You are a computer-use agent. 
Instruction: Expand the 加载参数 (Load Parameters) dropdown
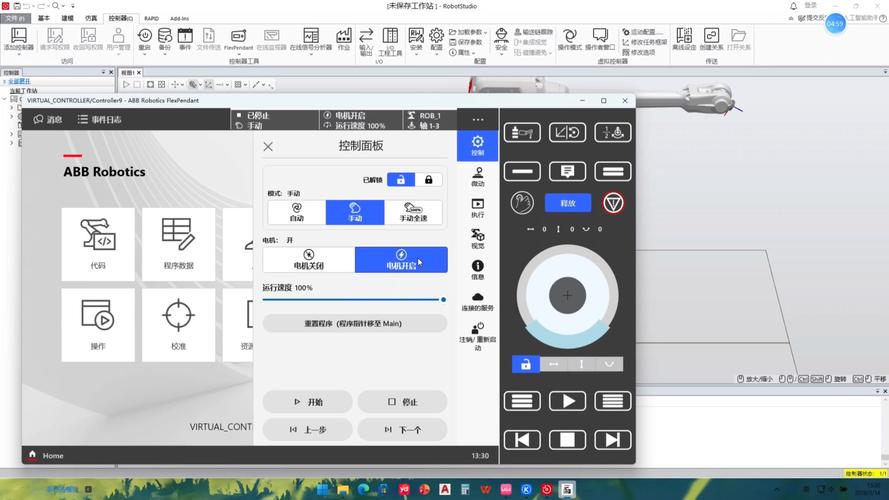pos(485,32)
